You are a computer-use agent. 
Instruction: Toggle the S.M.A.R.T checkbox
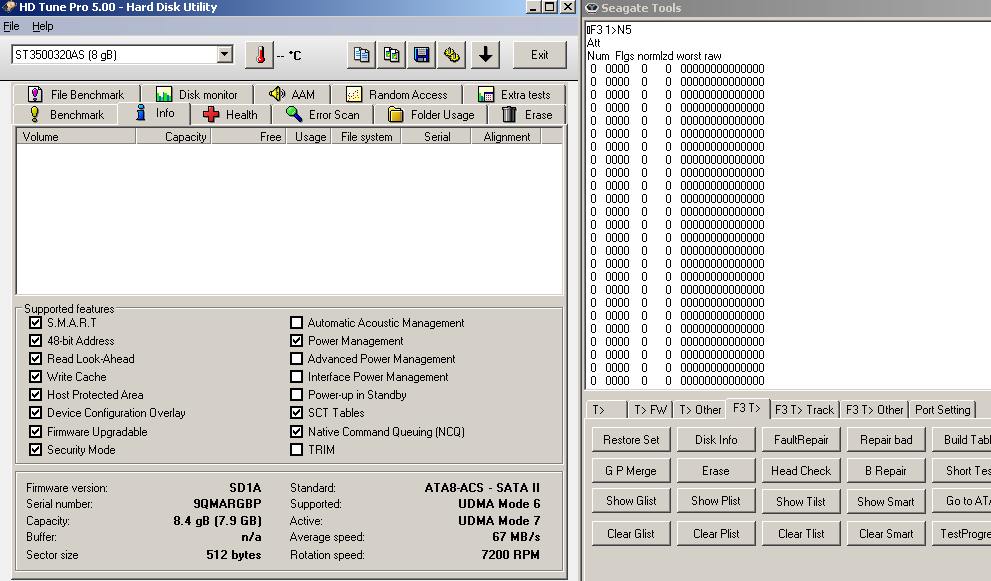[35, 322]
